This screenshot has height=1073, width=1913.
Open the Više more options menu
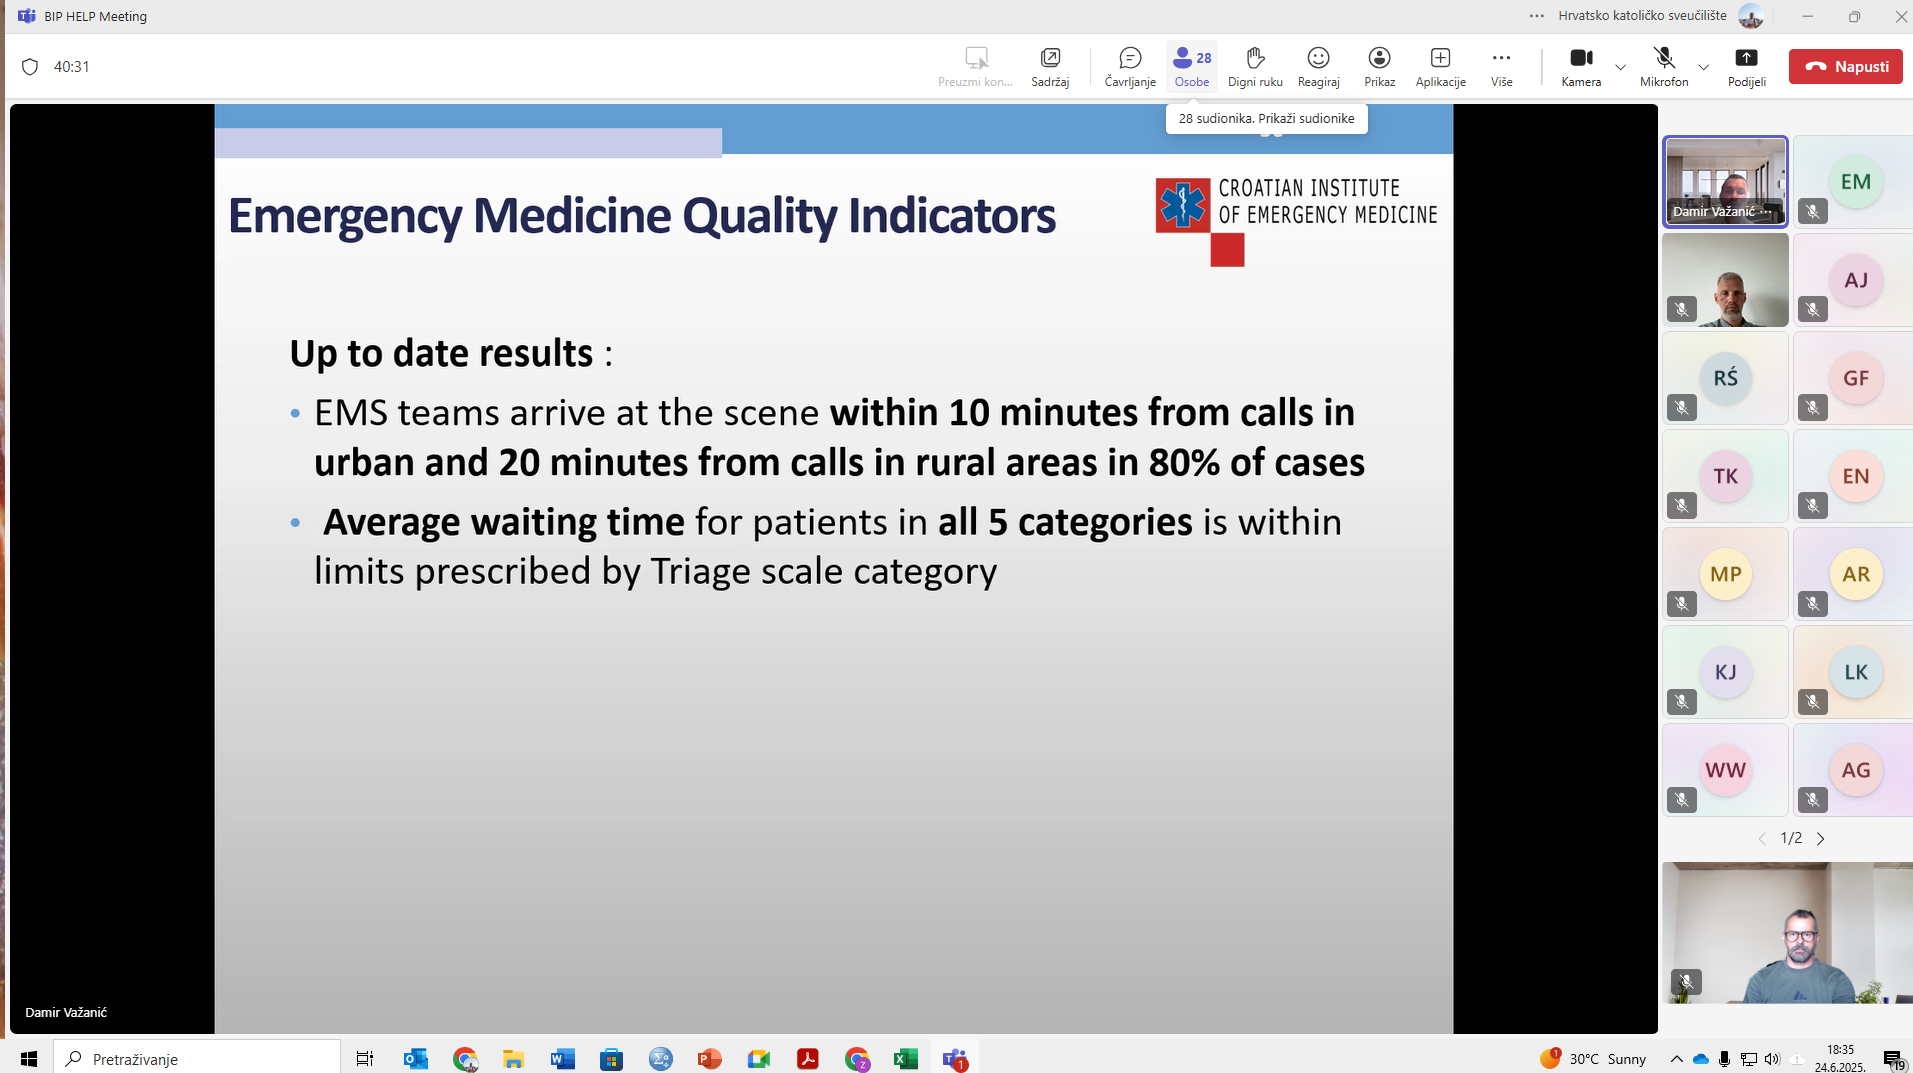point(1501,66)
